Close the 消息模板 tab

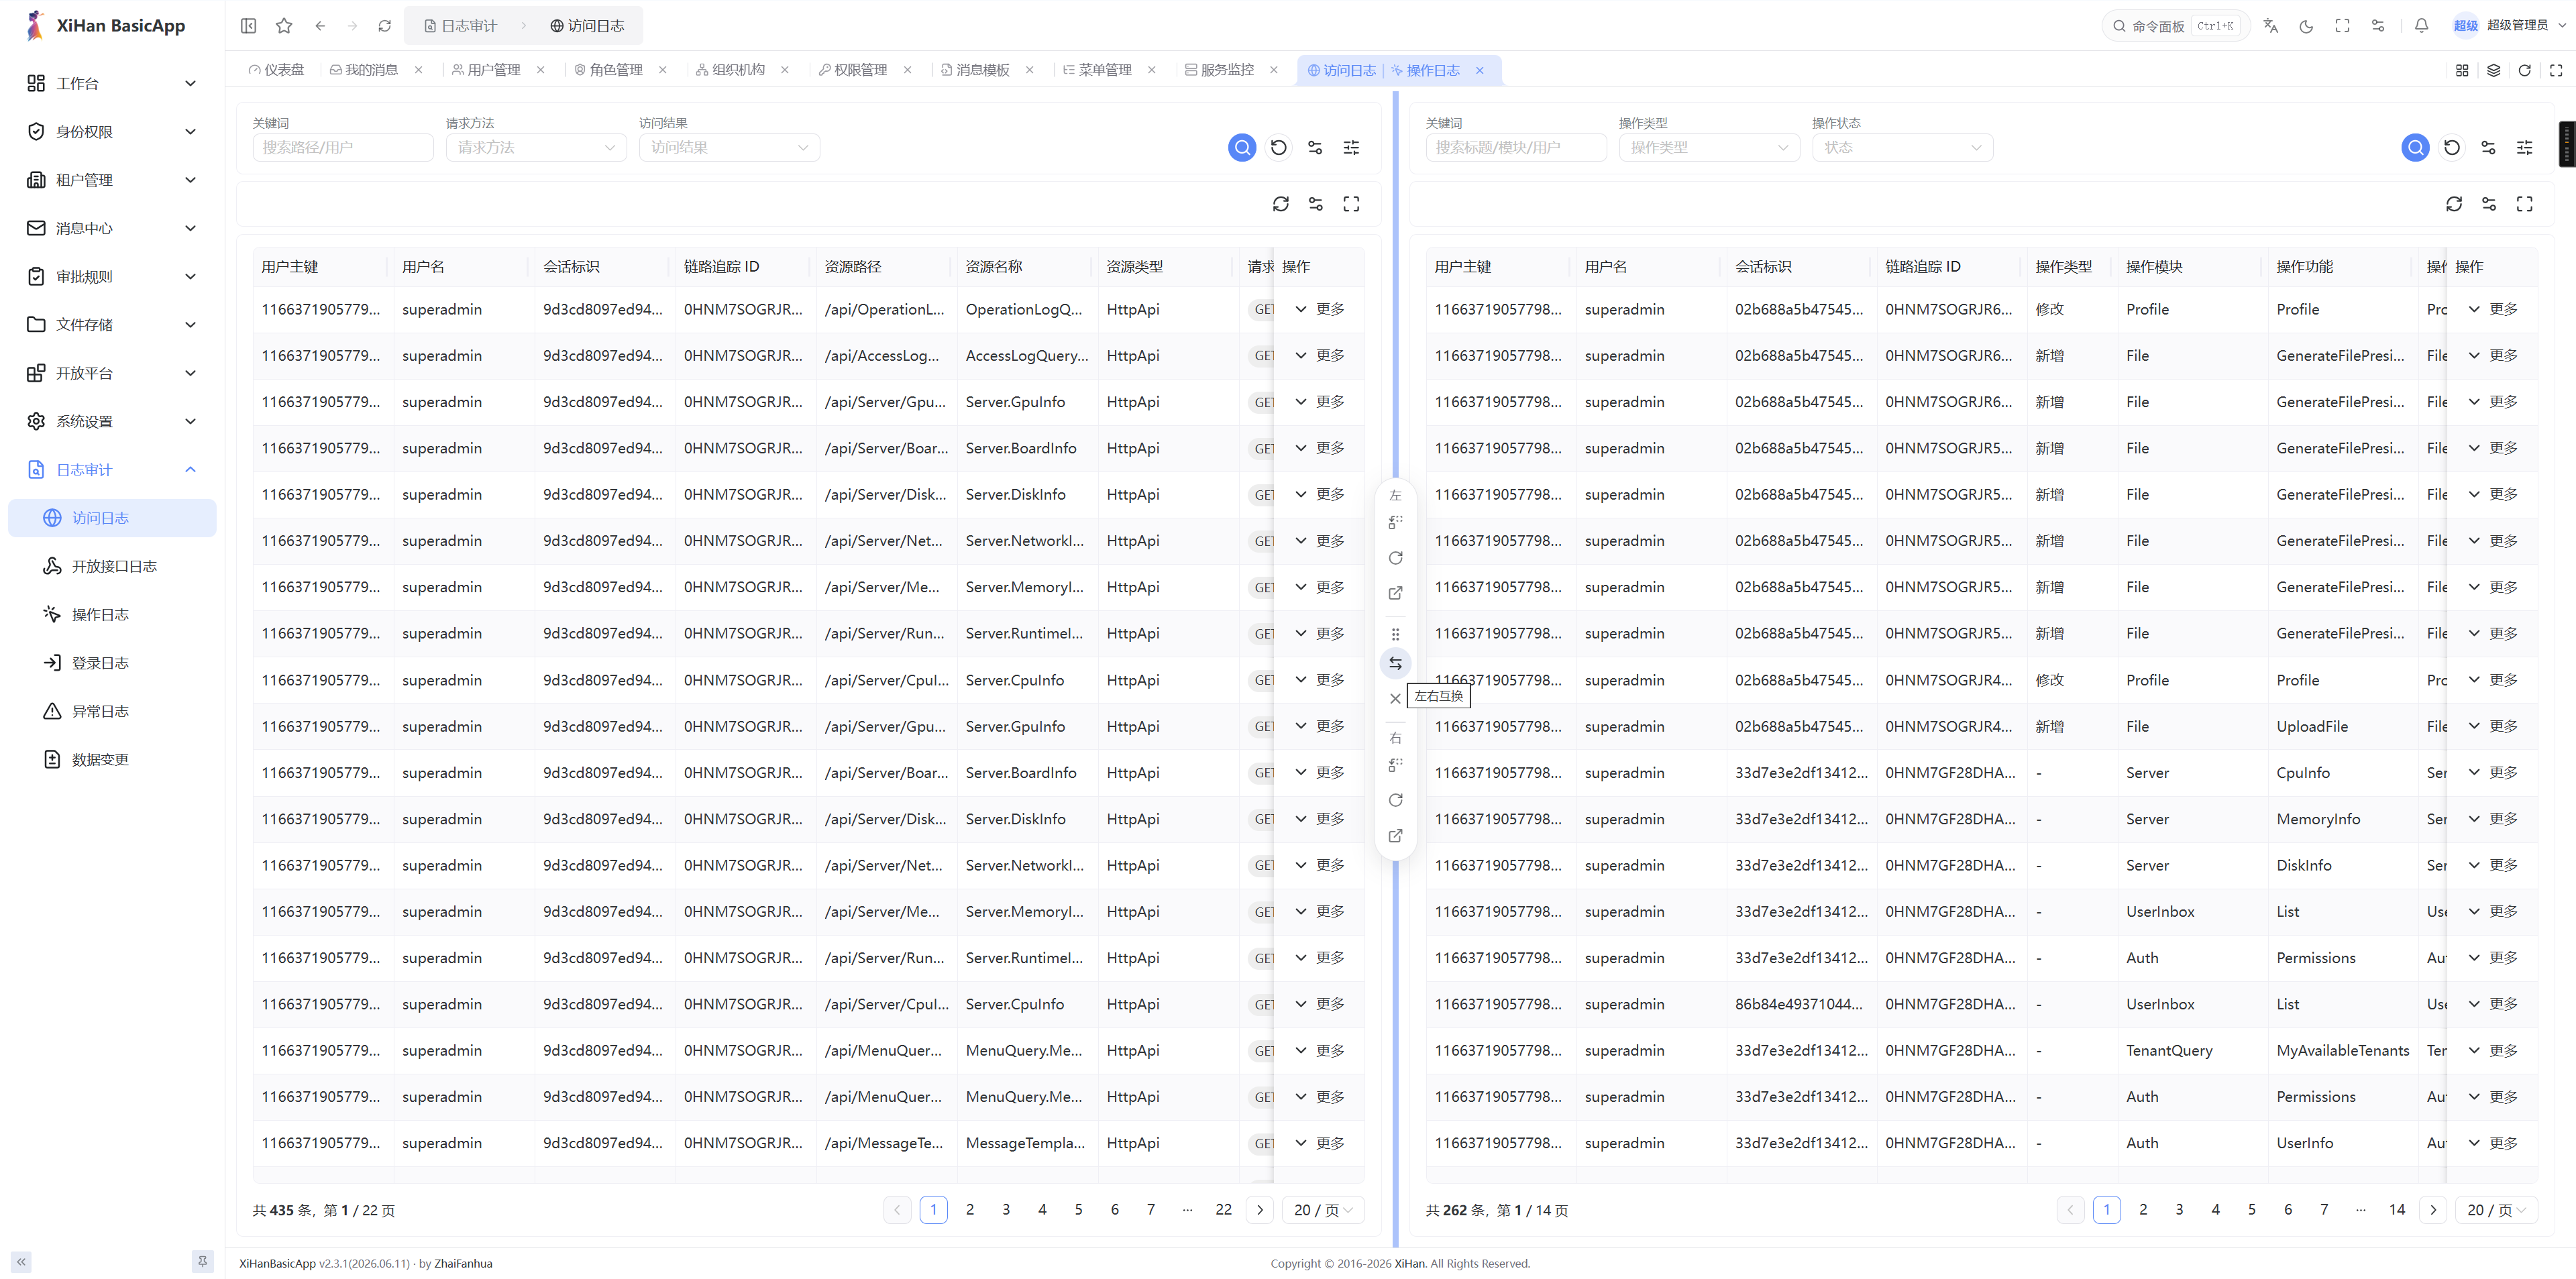(x=1030, y=70)
